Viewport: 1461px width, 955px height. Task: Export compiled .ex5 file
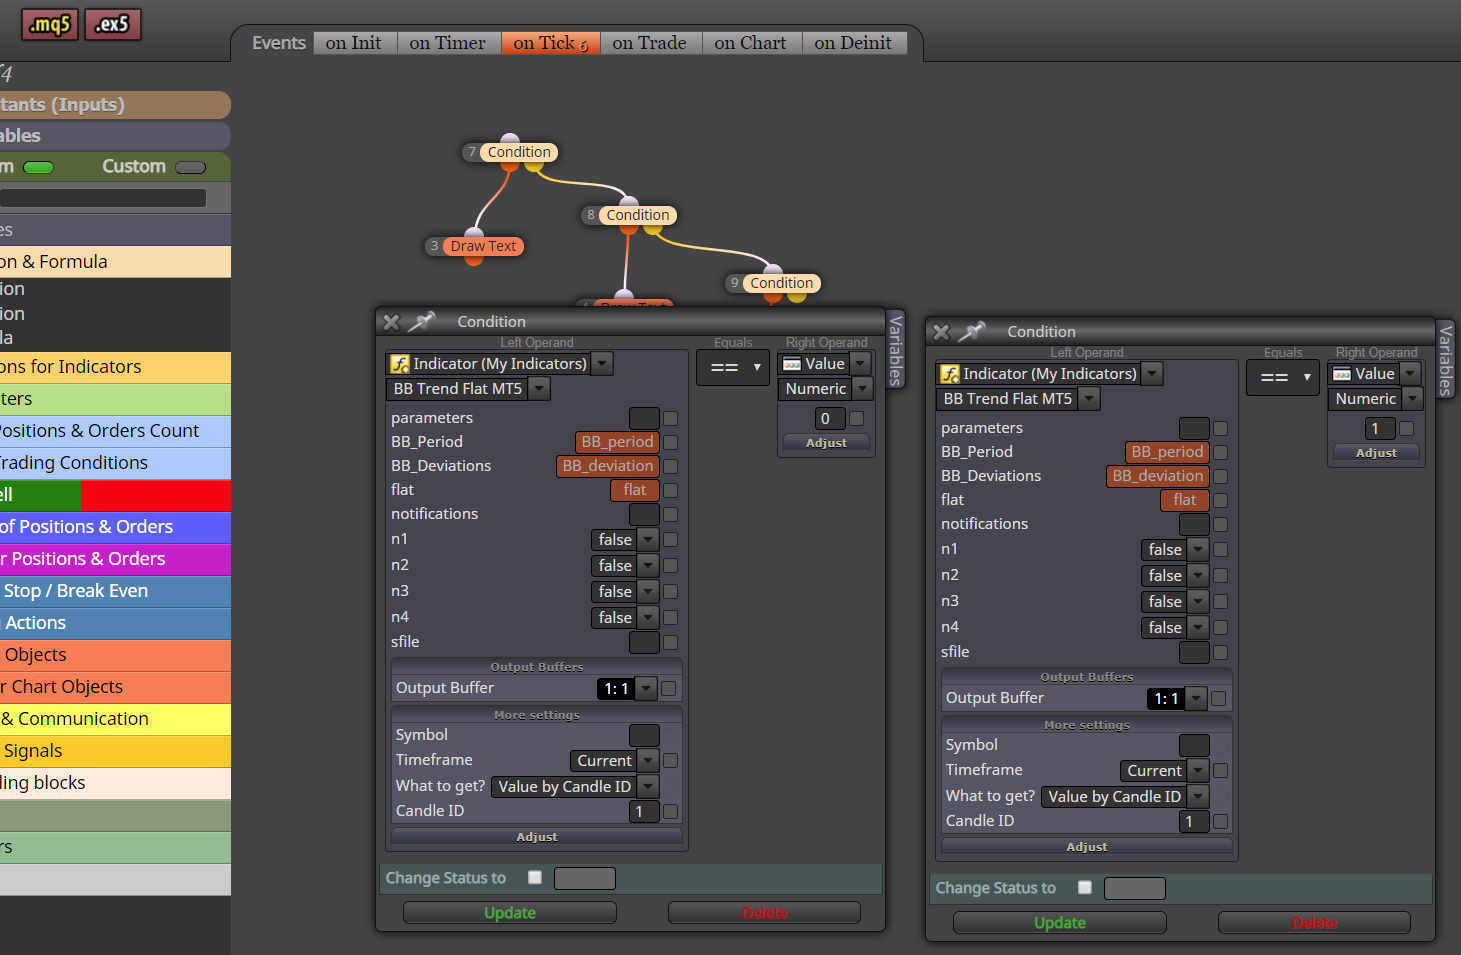click(x=113, y=24)
